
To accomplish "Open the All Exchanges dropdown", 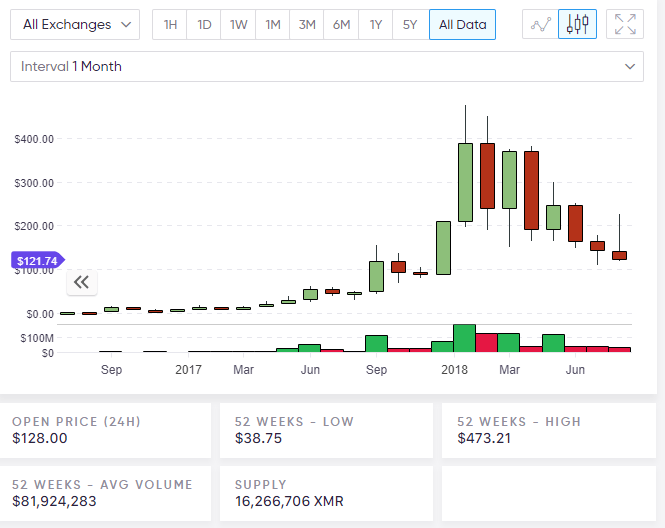I will click(x=75, y=25).
